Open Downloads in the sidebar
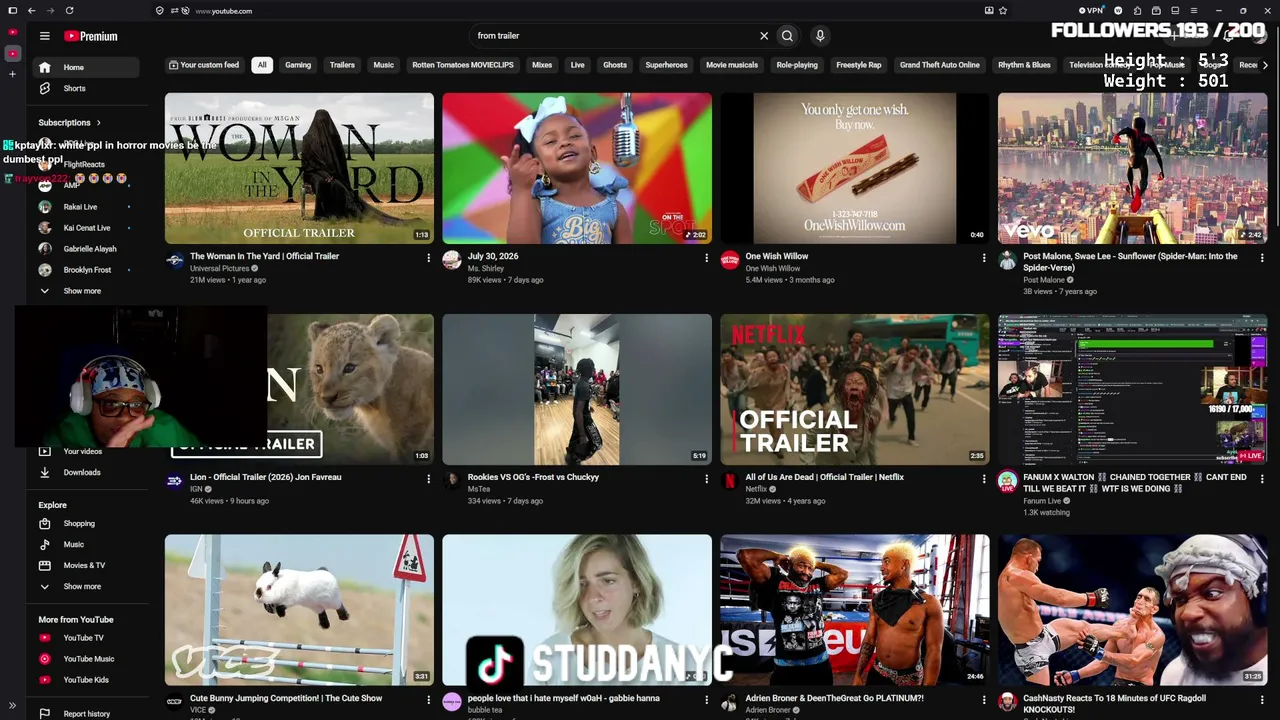 coord(84,472)
